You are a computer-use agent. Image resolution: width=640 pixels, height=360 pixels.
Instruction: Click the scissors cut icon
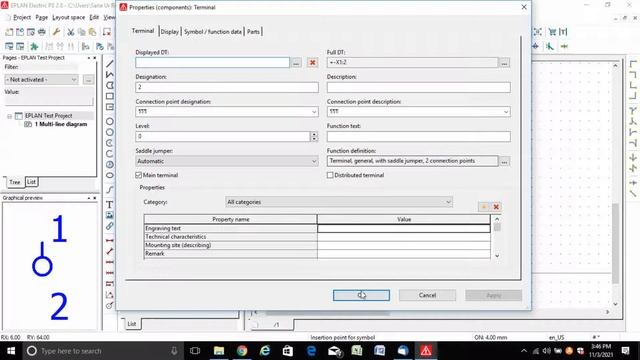(71, 32)
